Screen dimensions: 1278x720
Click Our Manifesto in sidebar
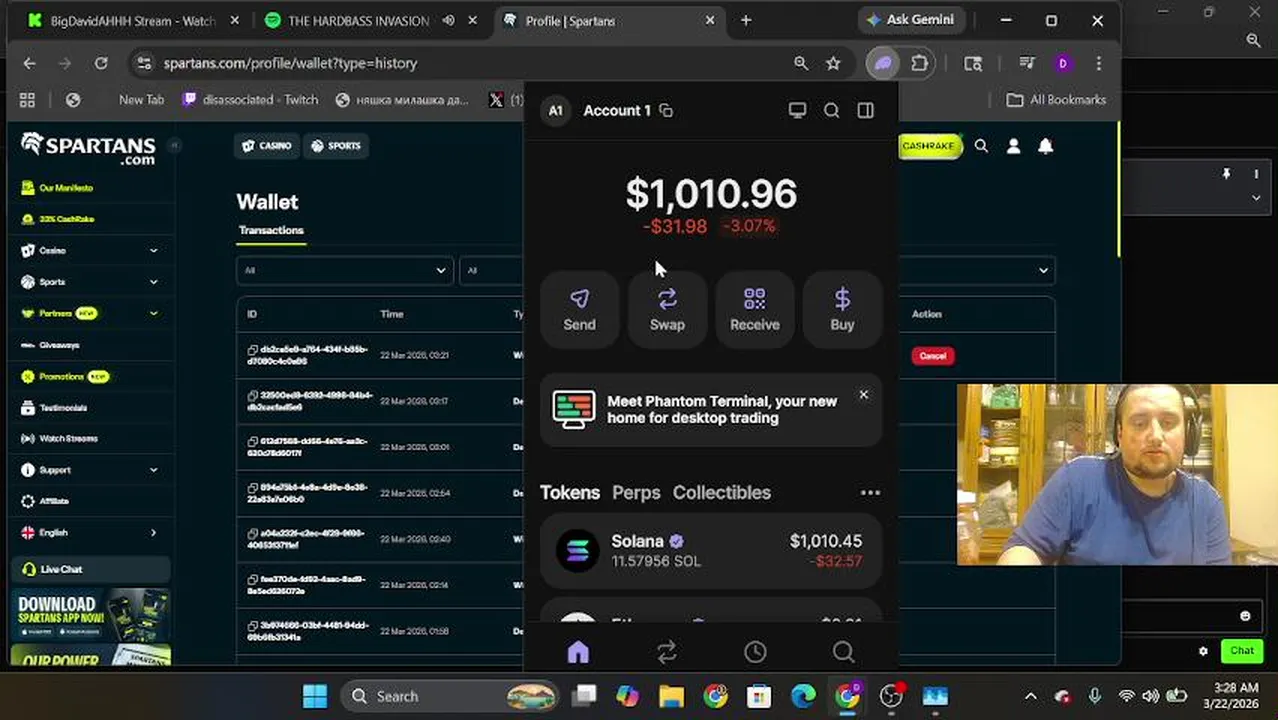coord(66,188)
